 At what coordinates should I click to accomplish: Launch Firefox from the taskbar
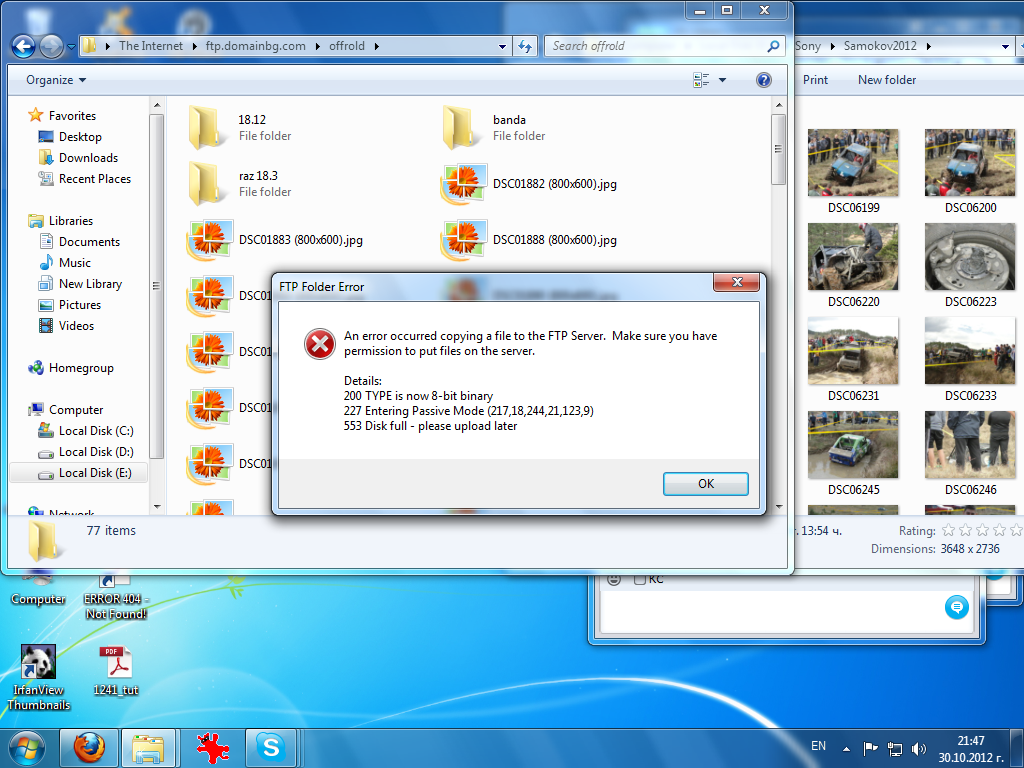tap(89, 747)
